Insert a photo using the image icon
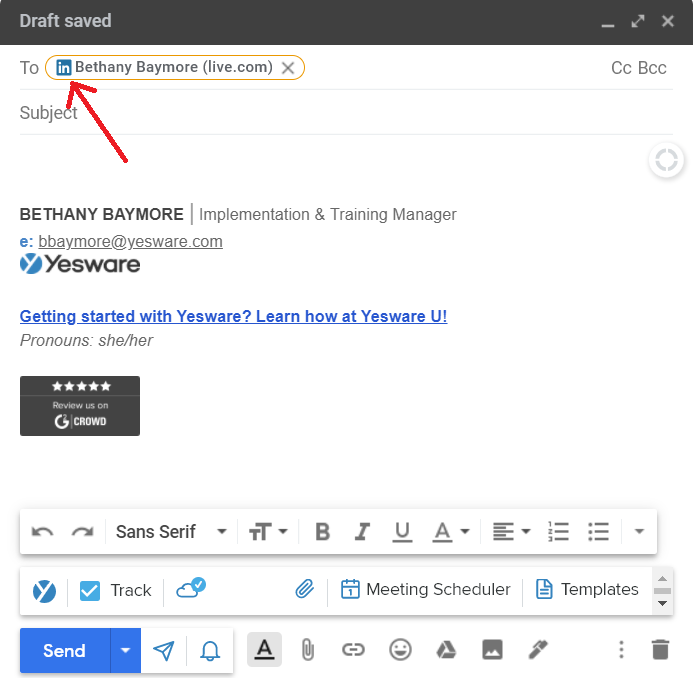693x678 pixels. (x=492, y=650)
